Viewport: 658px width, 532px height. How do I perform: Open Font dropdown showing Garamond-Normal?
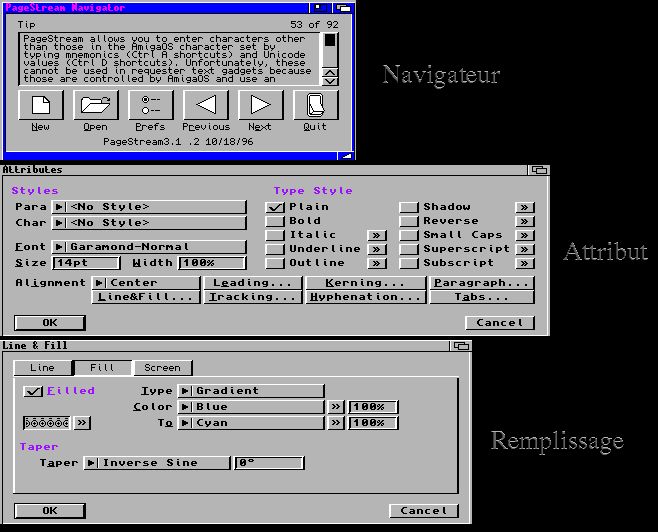click(x=149, y=247)
